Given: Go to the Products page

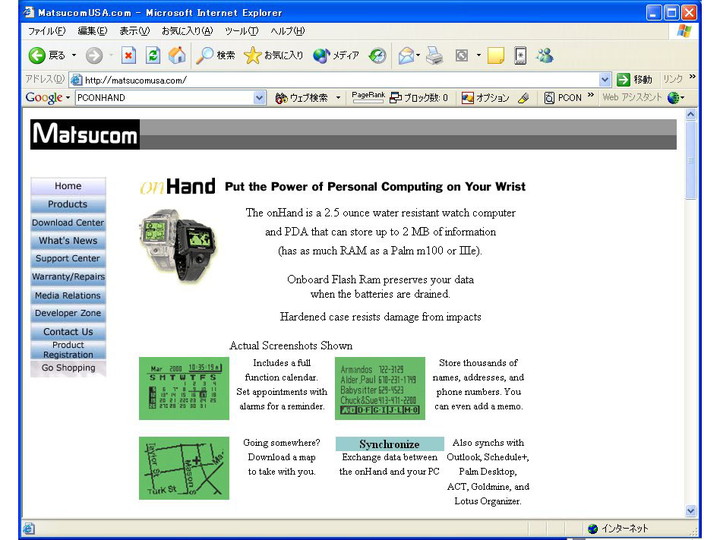Looking at the screenshot, I should (68, 204).
